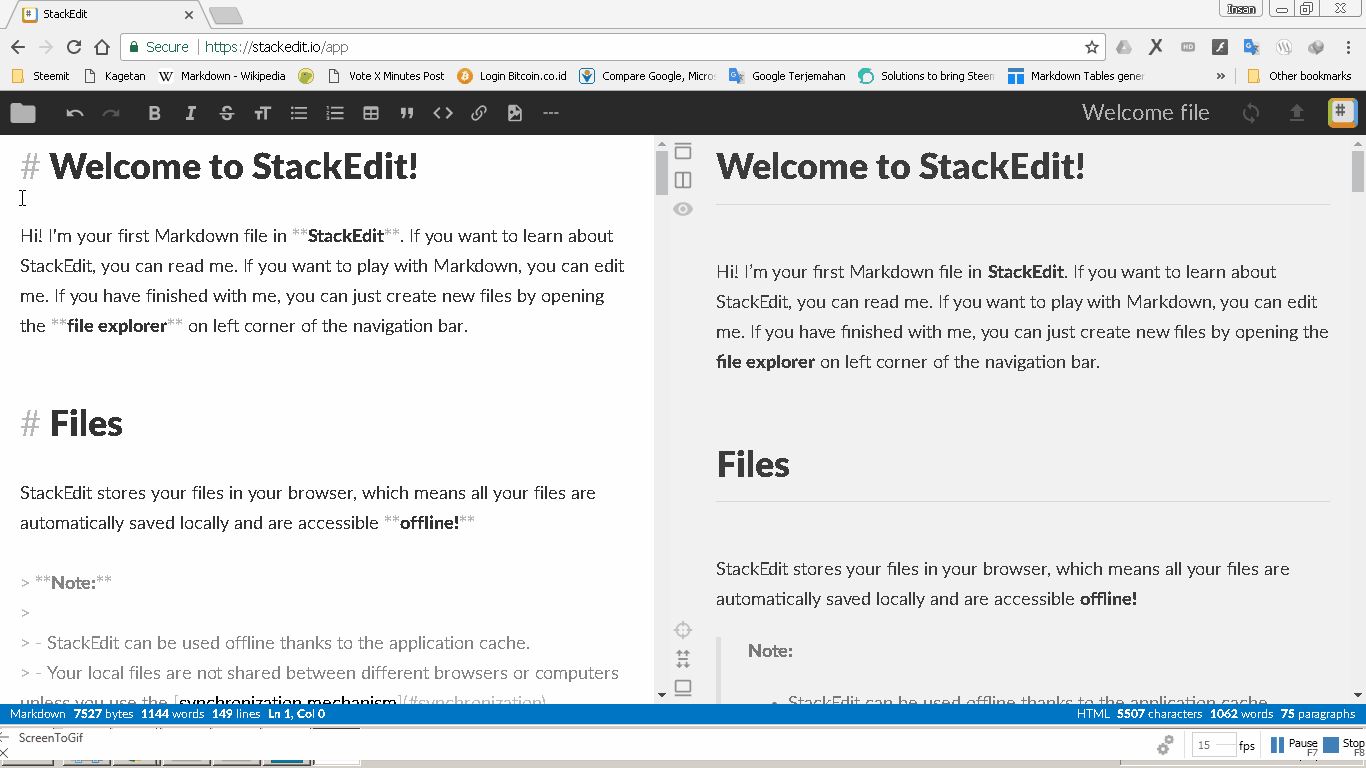Open the Kagetan bookmark
This screenshot has width=1366, height=768.
[115, 76]
